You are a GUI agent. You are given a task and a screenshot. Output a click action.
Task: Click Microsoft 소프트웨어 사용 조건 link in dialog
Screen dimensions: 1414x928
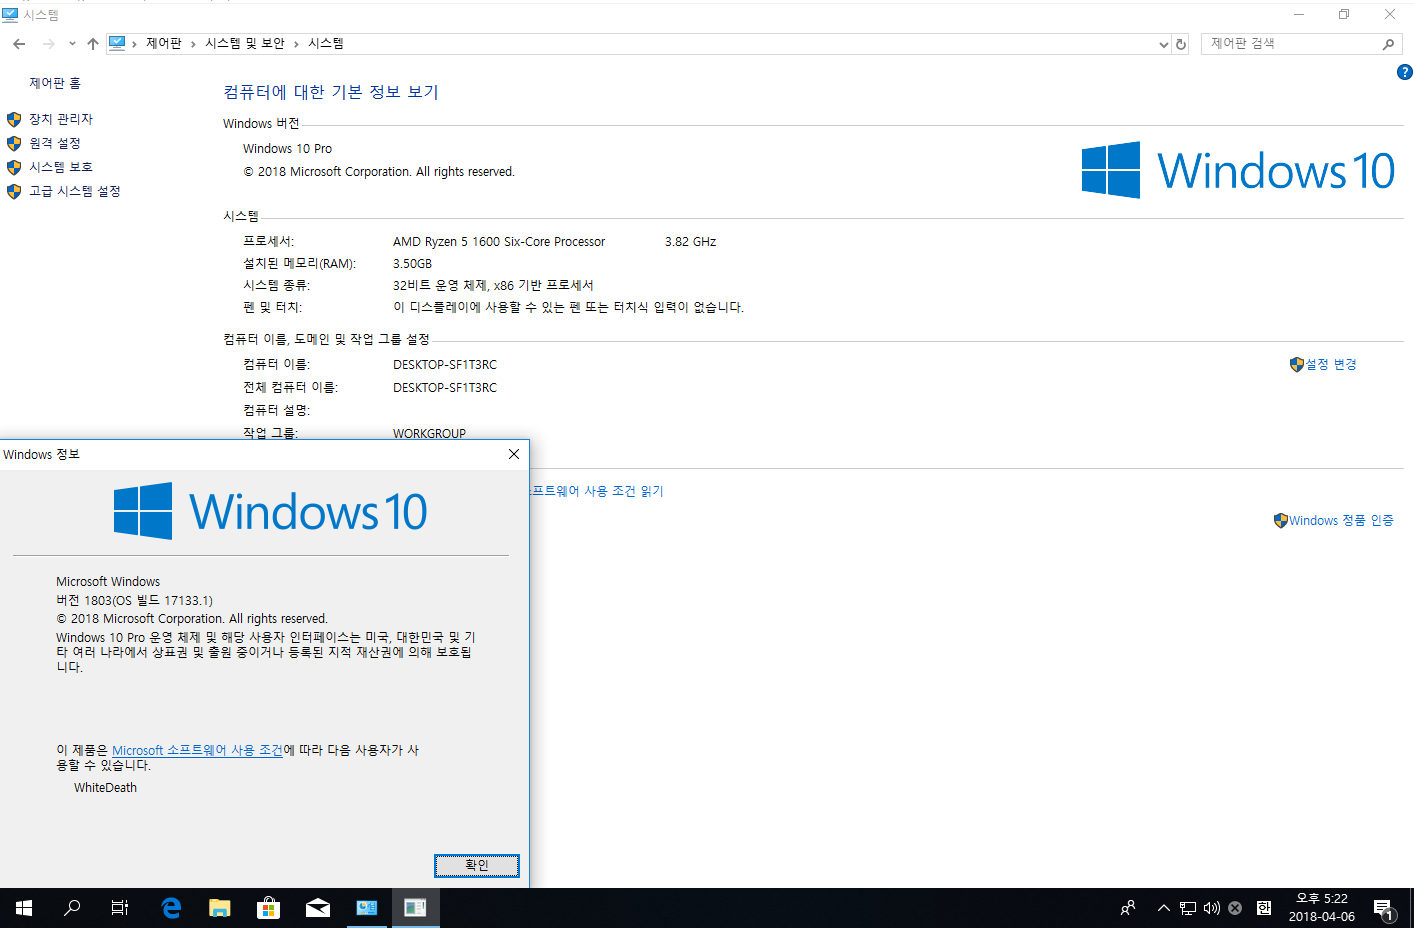tap(198, 750)
